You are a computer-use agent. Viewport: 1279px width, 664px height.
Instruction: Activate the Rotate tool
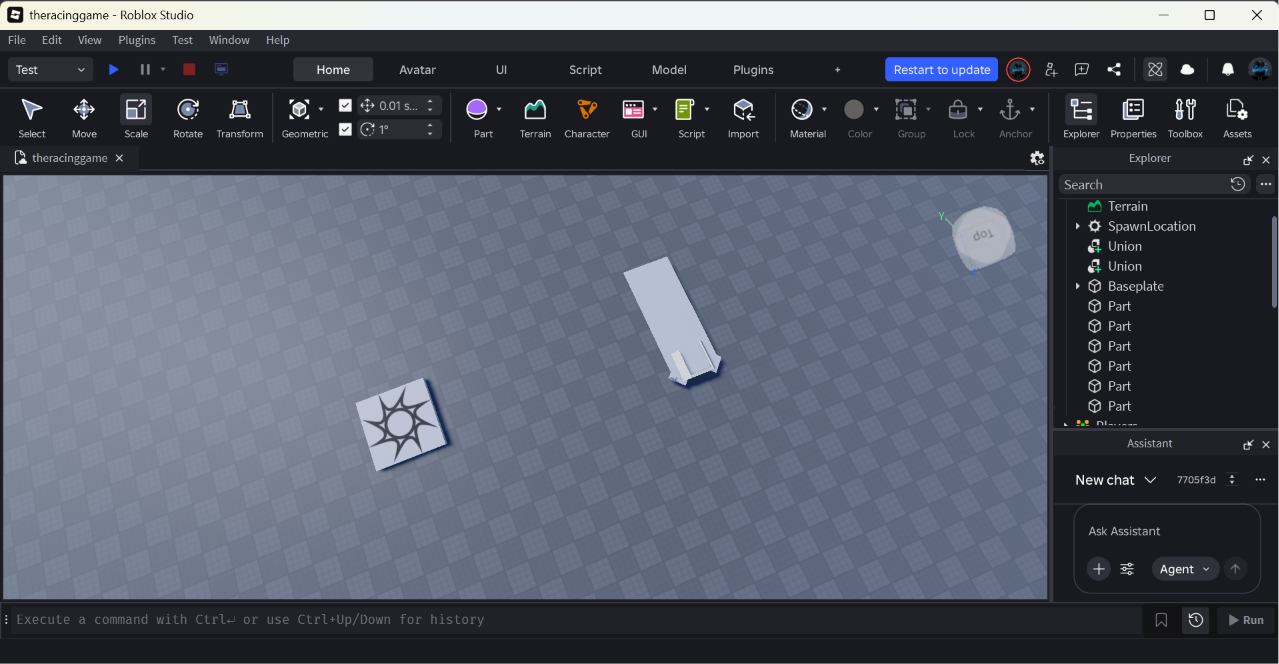point(188,117)
